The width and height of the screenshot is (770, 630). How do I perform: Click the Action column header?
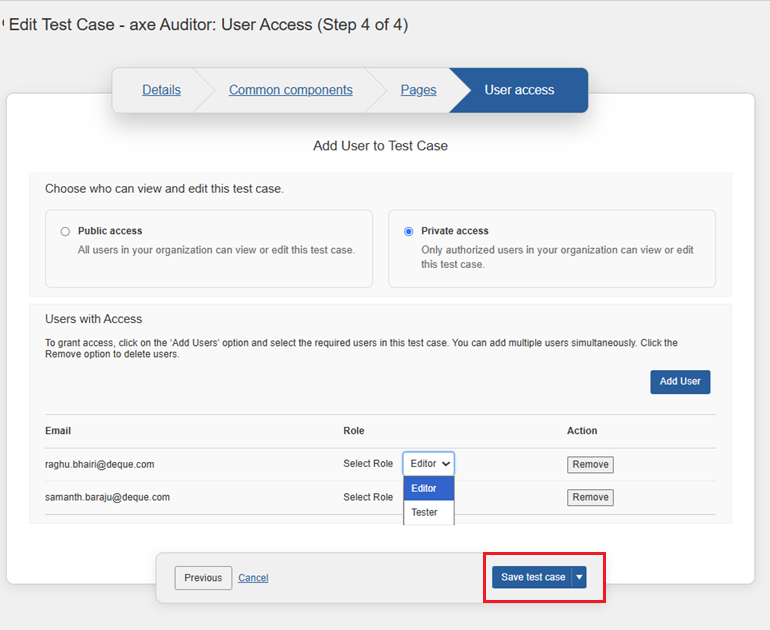pos(582,431)
